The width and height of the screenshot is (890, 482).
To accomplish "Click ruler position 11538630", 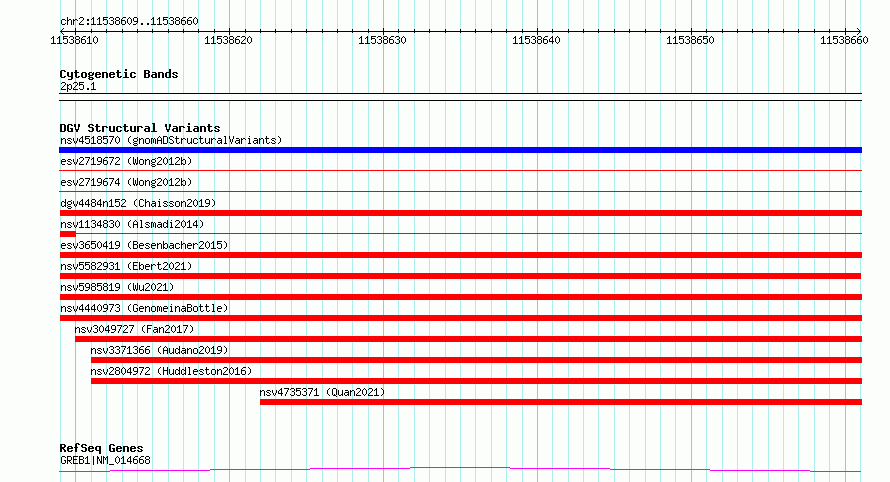I will 382,40.
